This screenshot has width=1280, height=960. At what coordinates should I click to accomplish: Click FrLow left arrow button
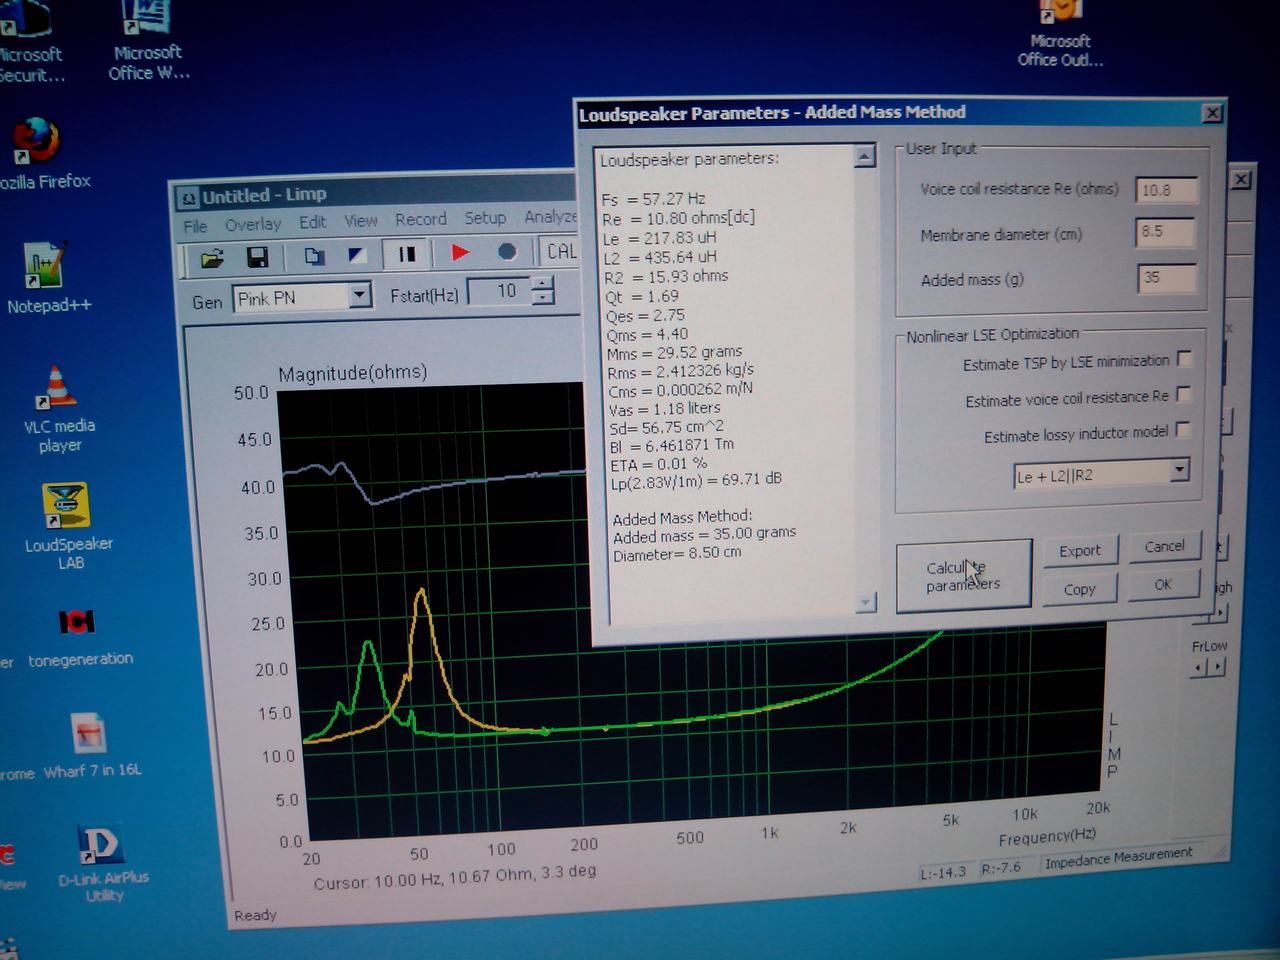(x=1199, y=666)
